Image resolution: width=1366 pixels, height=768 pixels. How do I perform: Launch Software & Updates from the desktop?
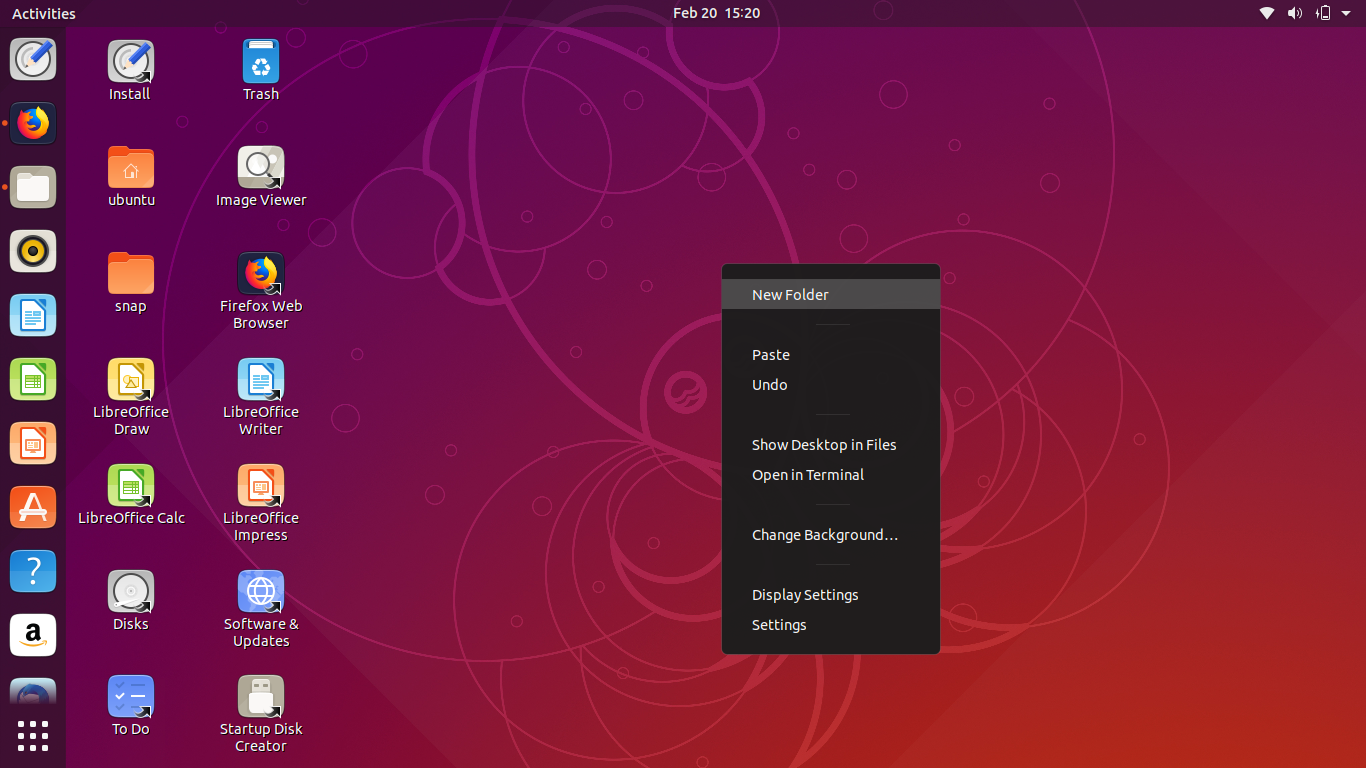[260, 591]
